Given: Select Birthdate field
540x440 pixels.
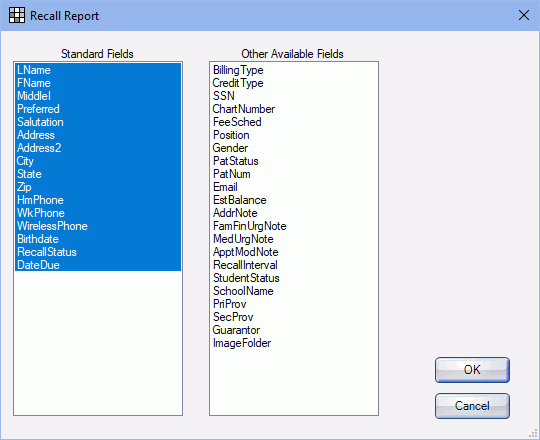Looking at the screenshot, I should click(x=98, y=239).
